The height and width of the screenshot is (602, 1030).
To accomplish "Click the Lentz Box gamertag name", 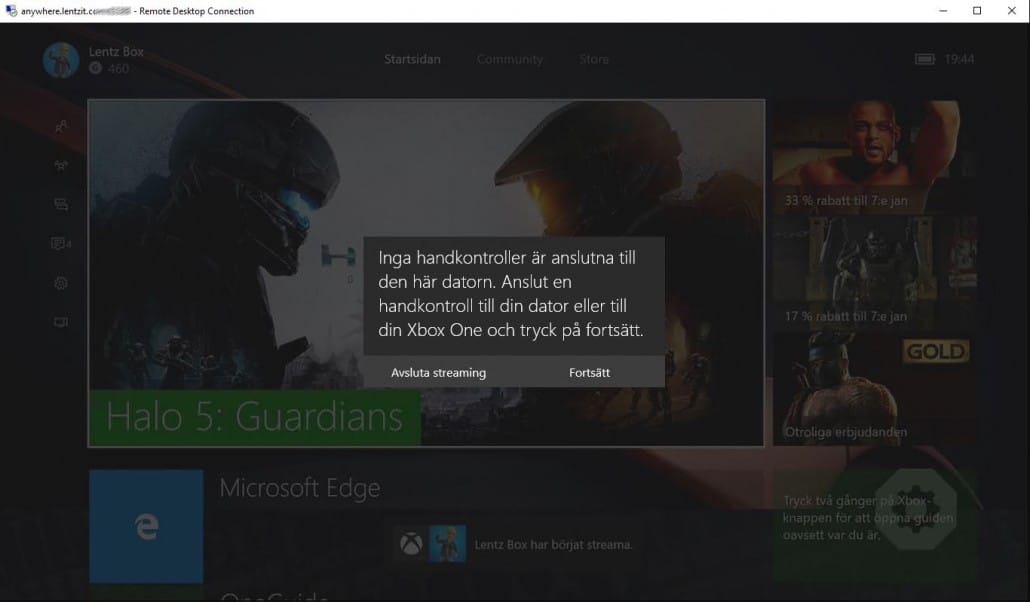I will tap(116, 52).
